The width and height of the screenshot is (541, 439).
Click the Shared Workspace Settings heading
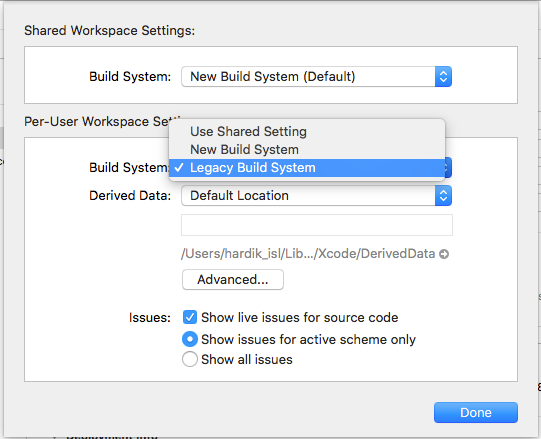click(109, 31)
